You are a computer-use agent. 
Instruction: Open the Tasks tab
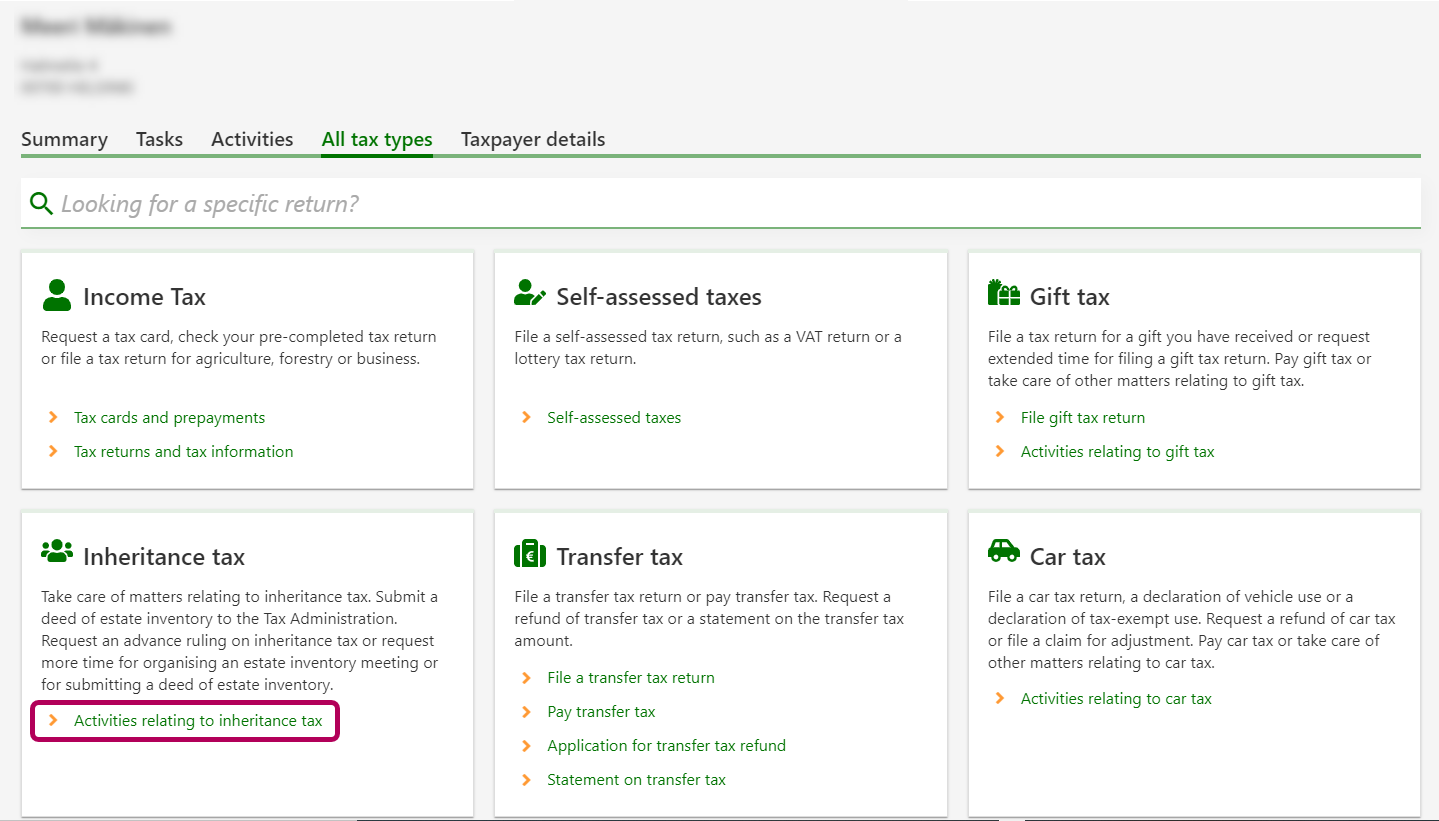pyautogui.click(x=159, y=140)
